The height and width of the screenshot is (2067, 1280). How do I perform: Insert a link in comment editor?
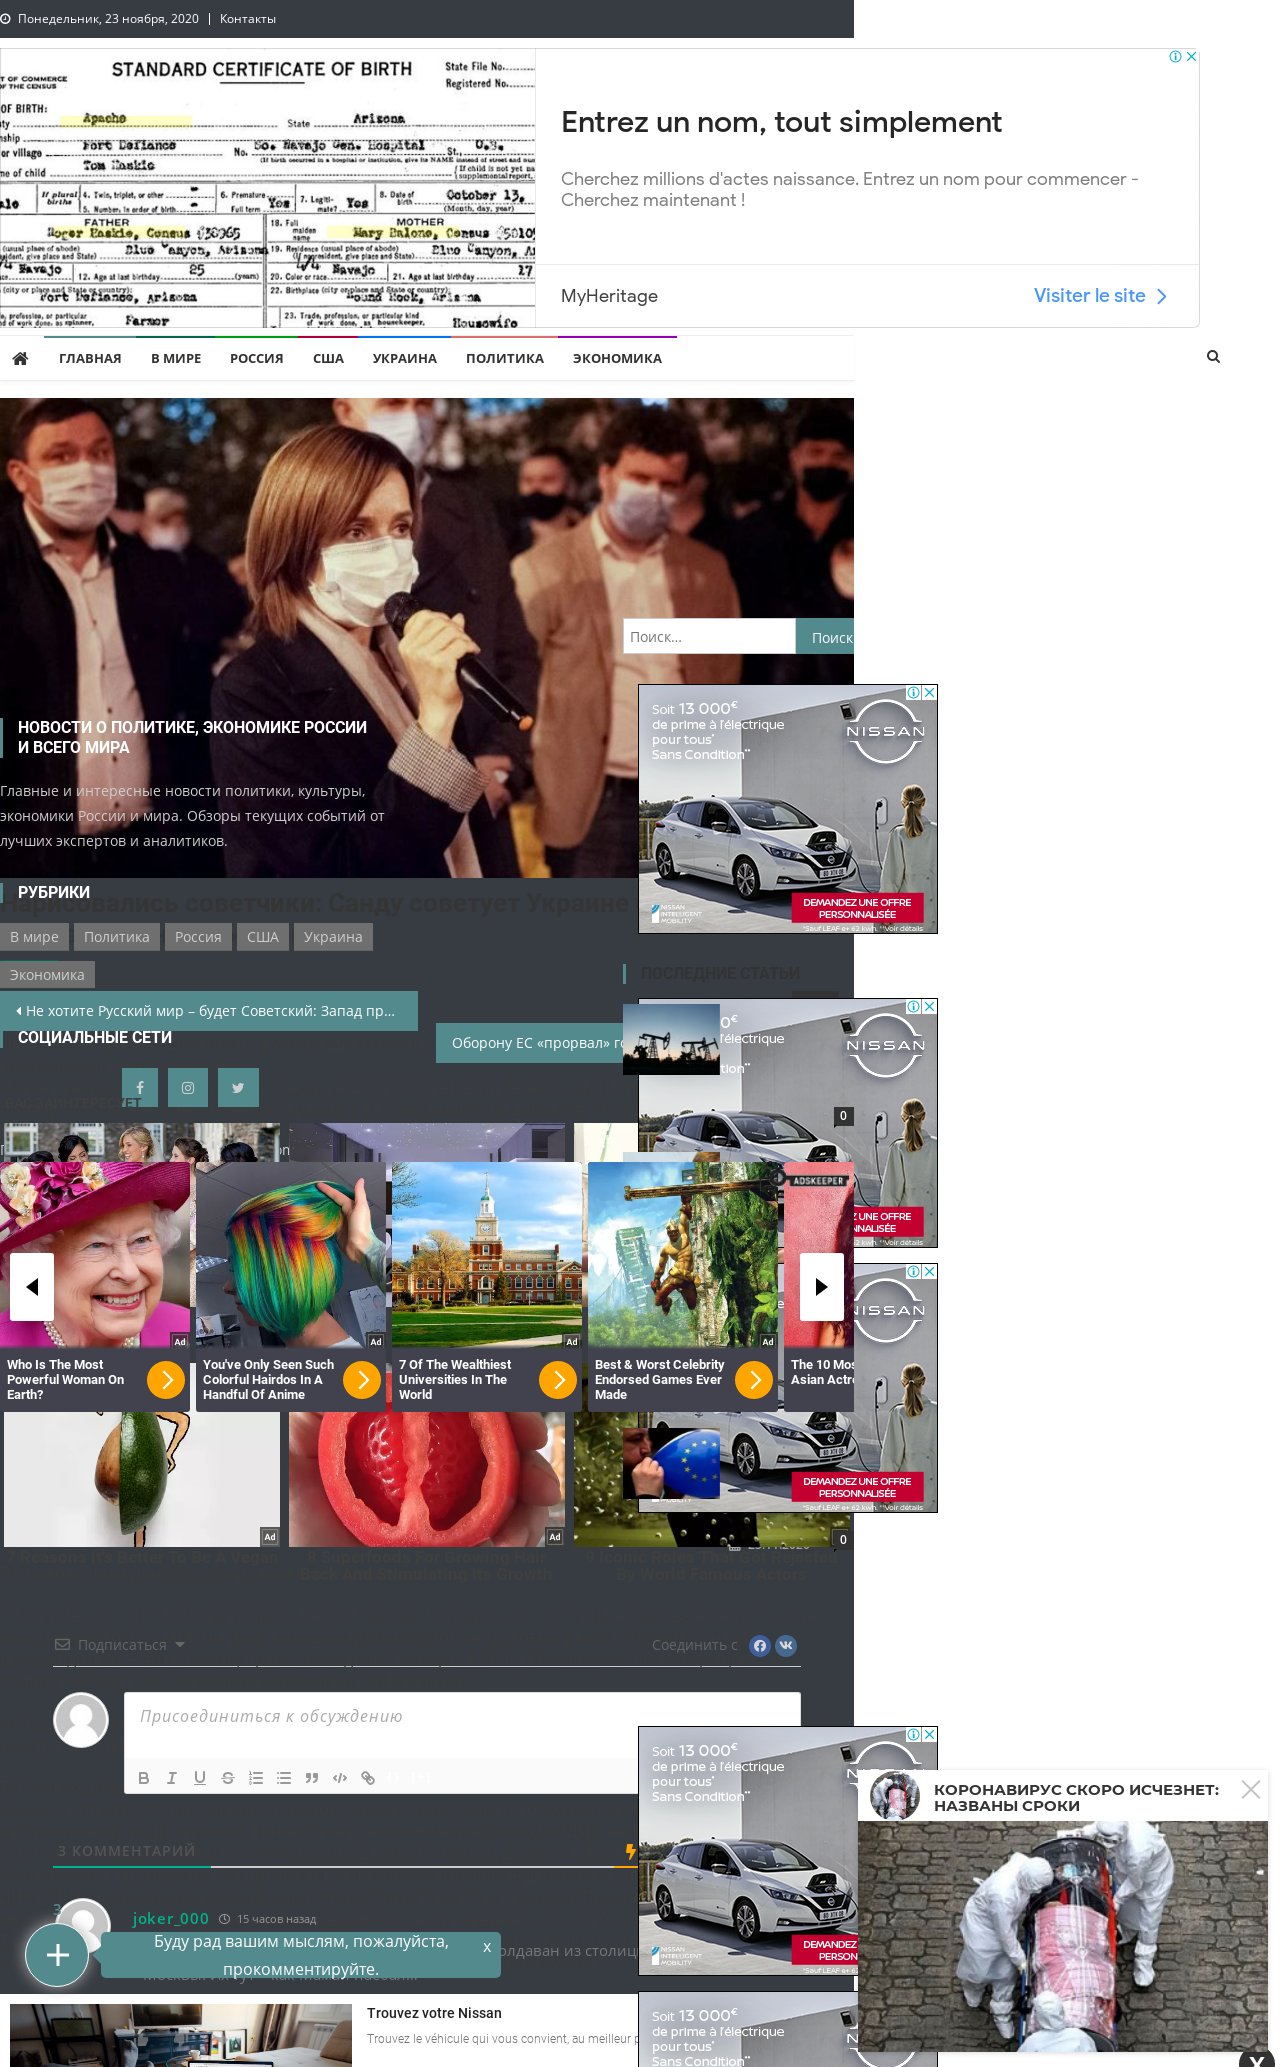(x=367, y=1777)
